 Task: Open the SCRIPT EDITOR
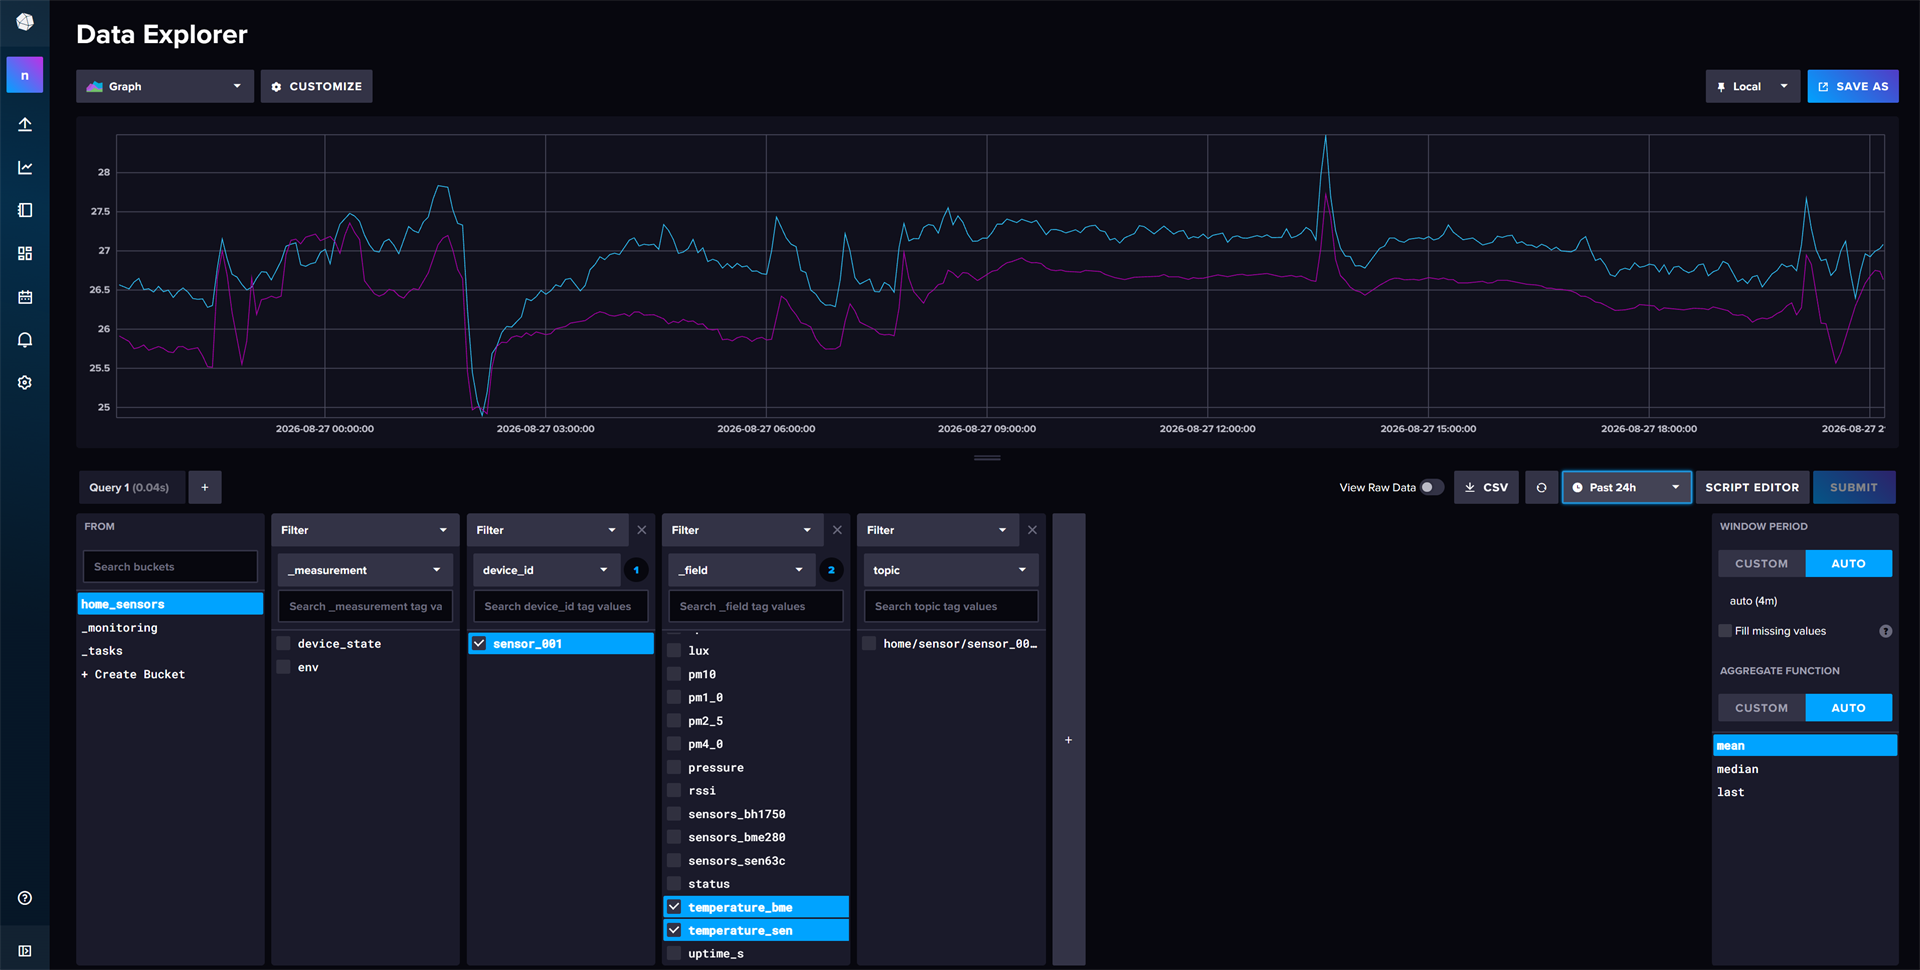click(1752, 487)
